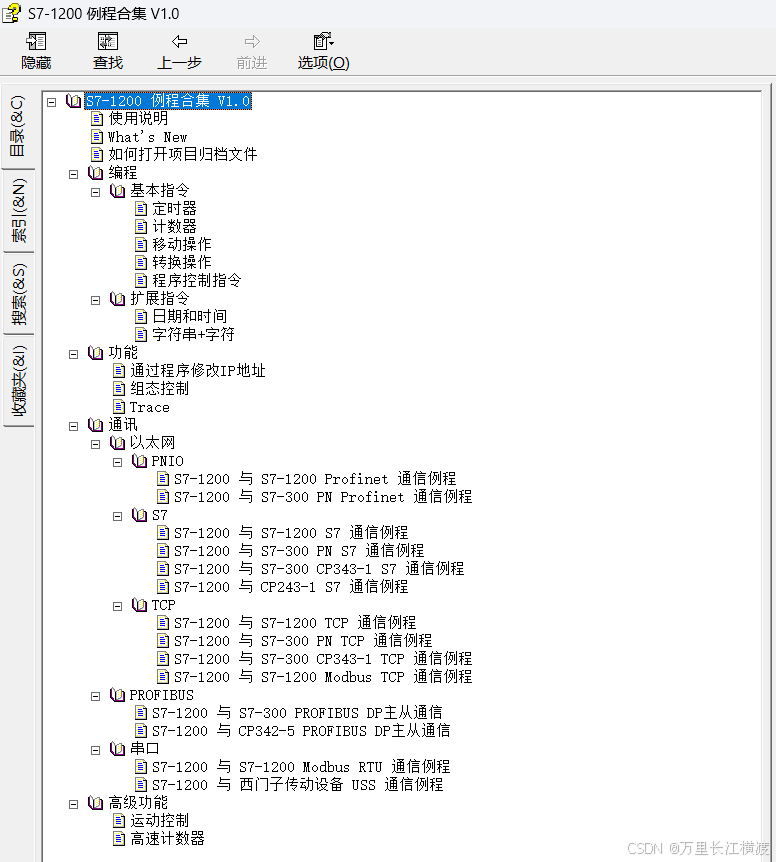Open the 转换操作 topic
This screenshot has height=862, width=776.
coord(182,262)
